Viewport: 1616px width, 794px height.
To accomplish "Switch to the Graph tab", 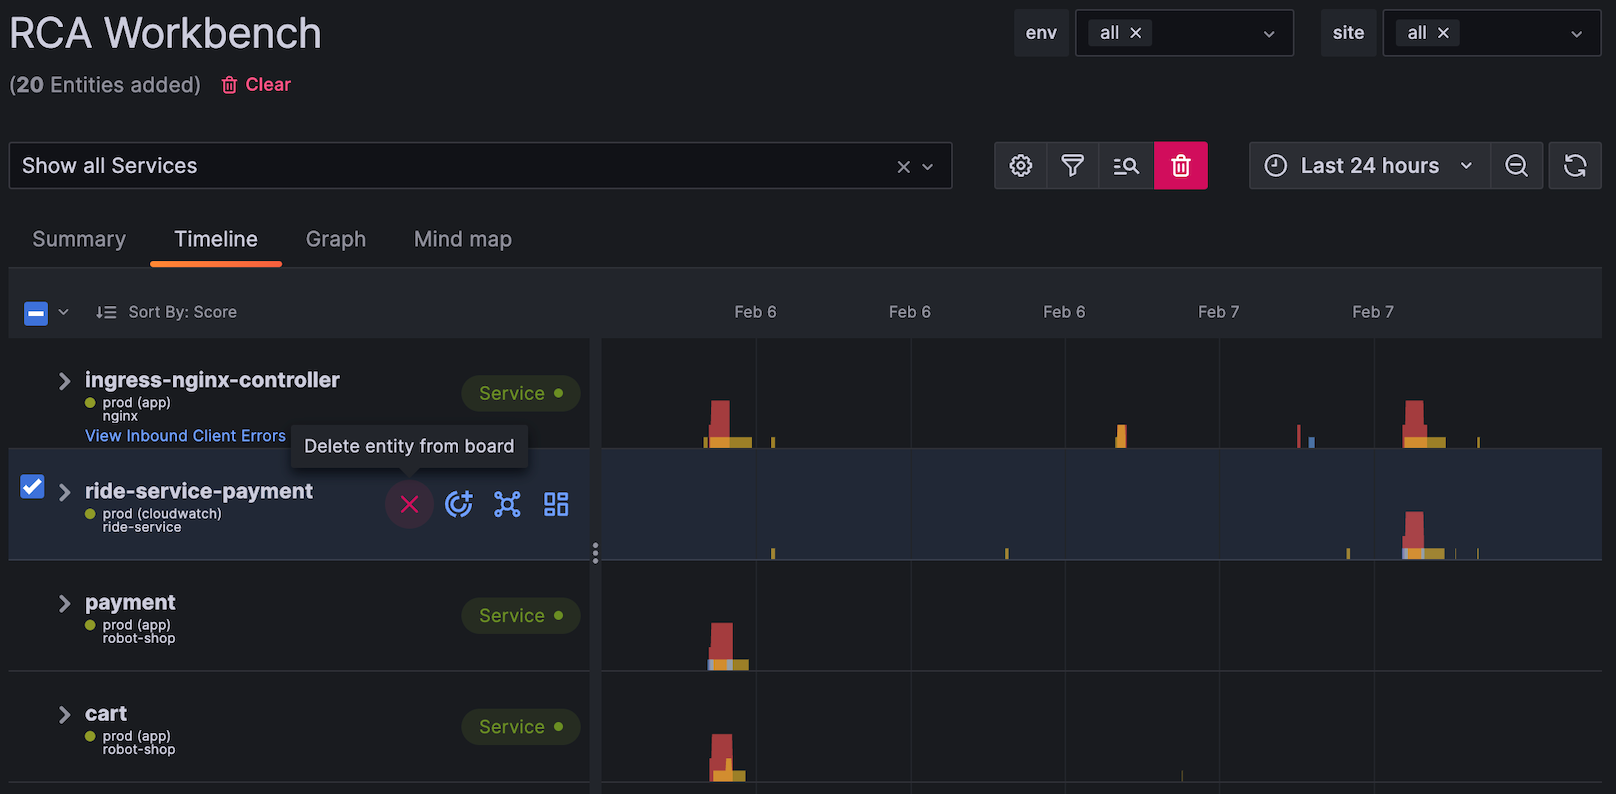I will pyautogui.click(x=336, y=239).
